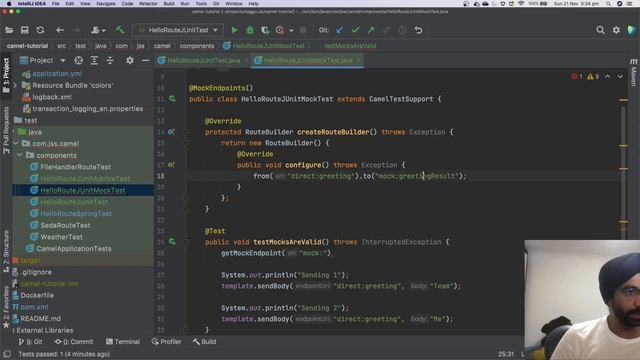Click Select Opened File target icon
This screenshot has width=640, height=360.
78,60
